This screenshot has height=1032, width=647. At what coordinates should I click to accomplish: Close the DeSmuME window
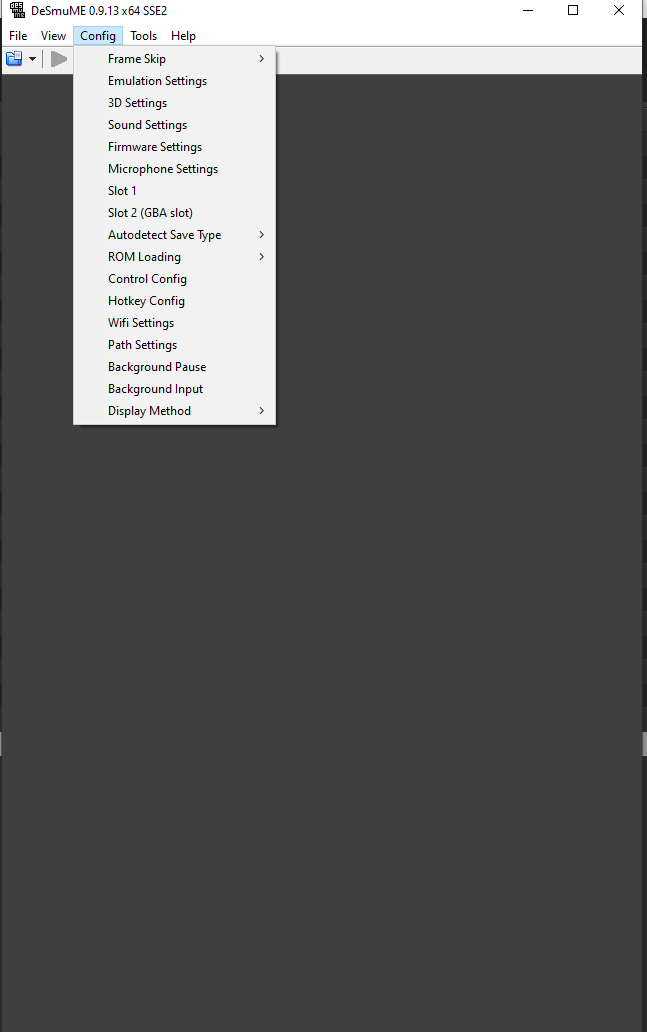(x=619, y=11)
